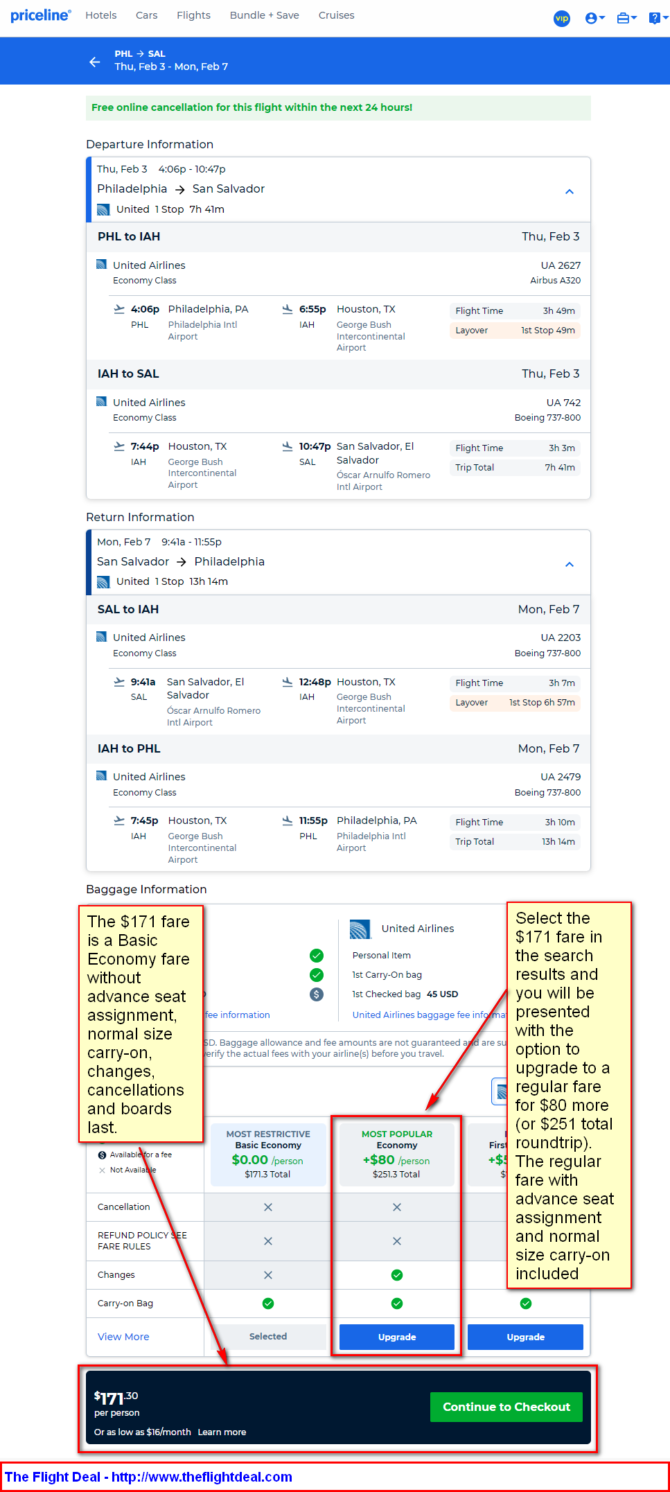Click the landing plane icon at 10:47p

288,446
